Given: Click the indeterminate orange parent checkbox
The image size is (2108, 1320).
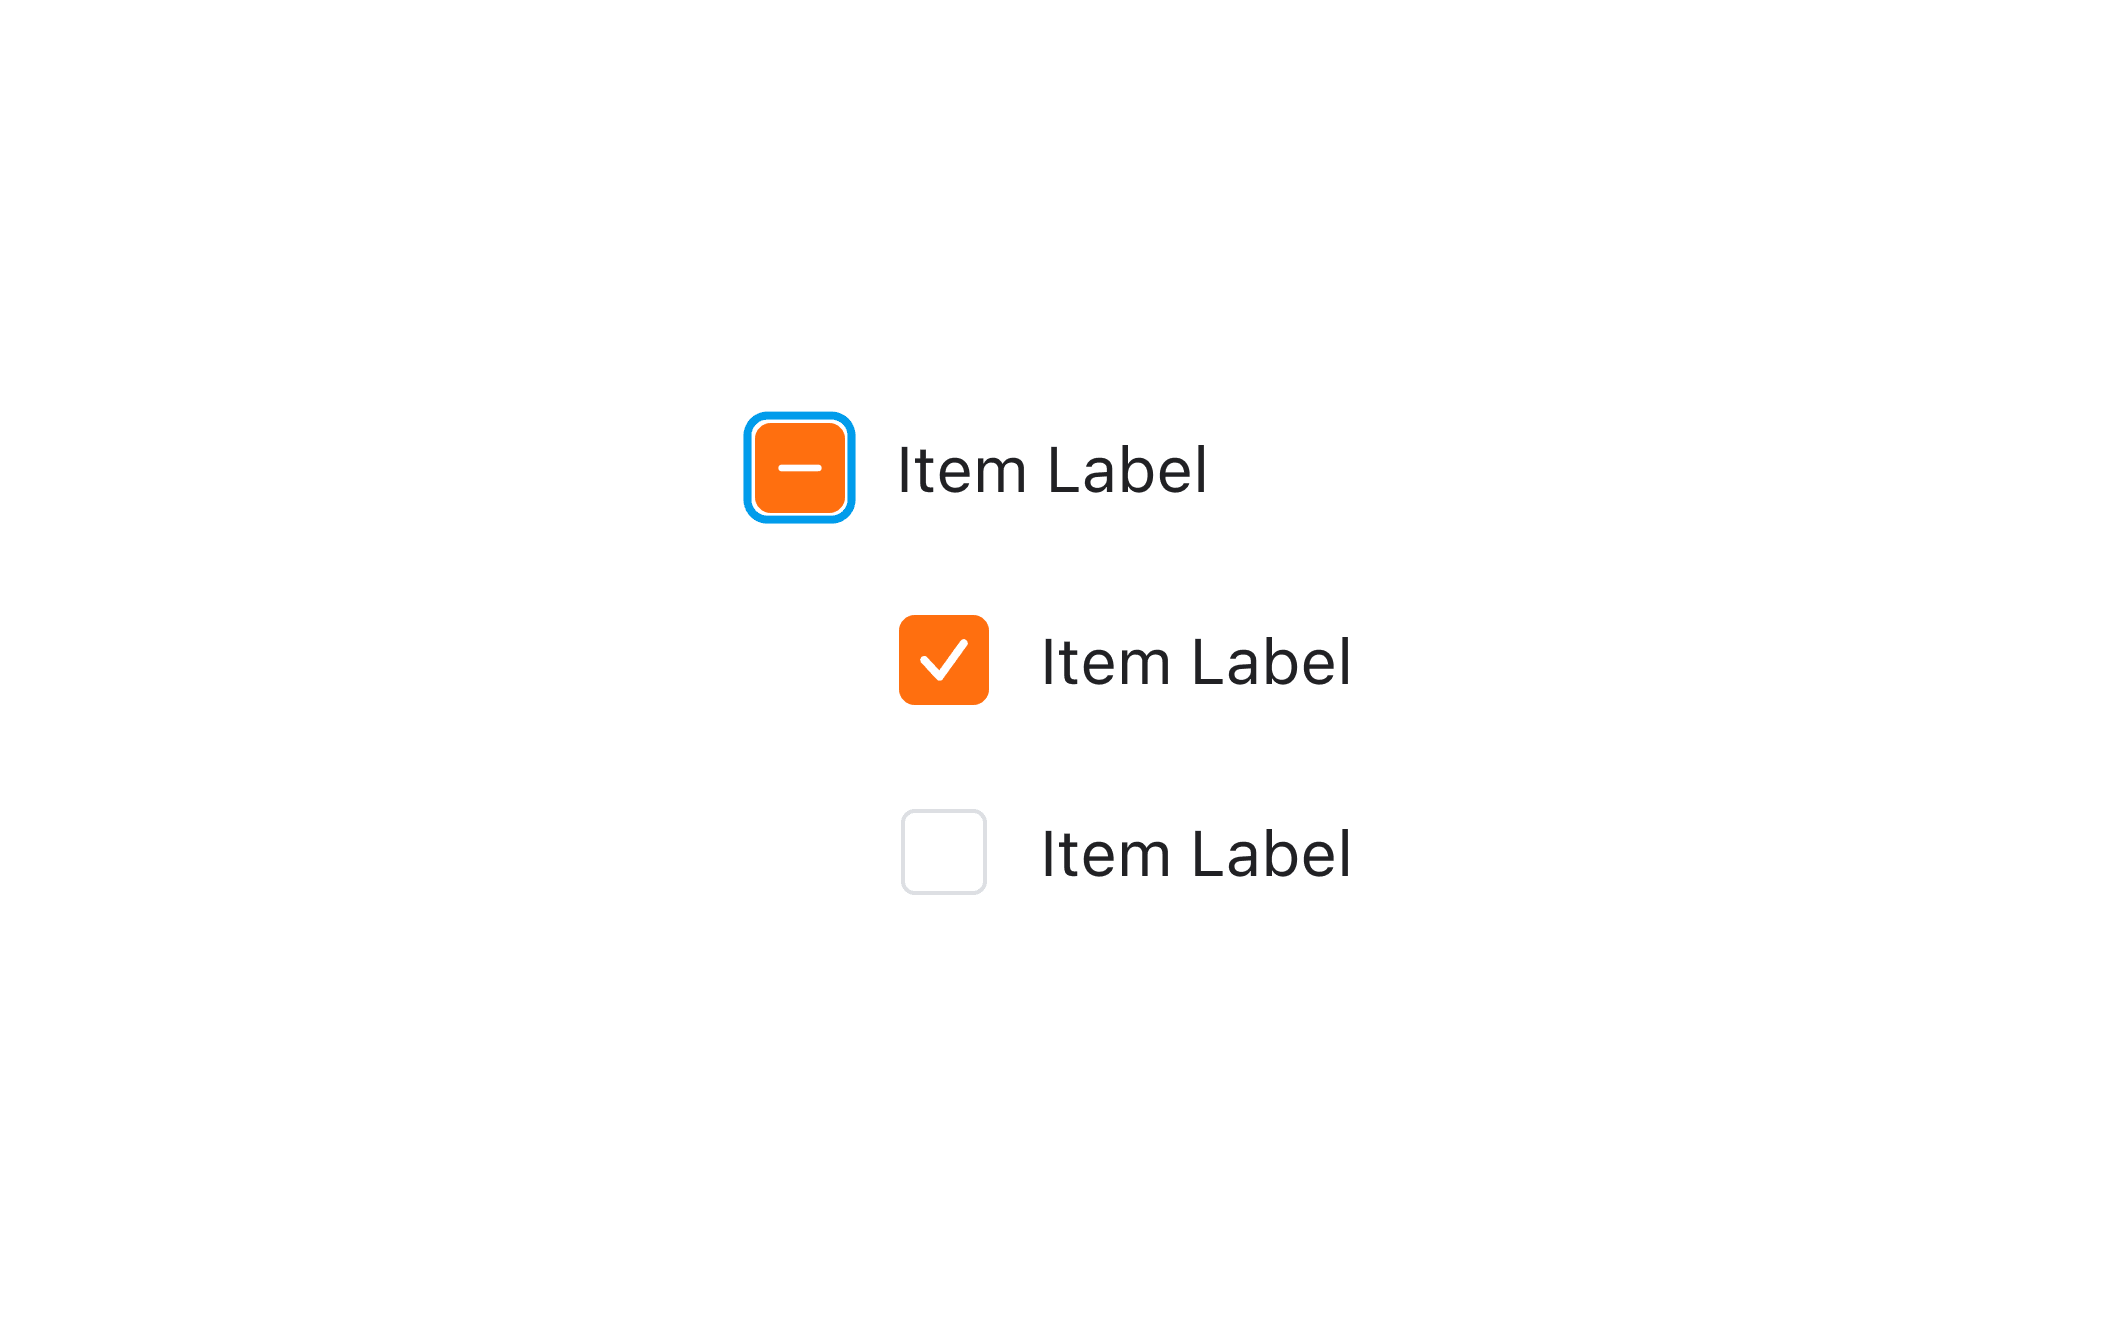Looking at the screenshot, I should coord(799,468).
